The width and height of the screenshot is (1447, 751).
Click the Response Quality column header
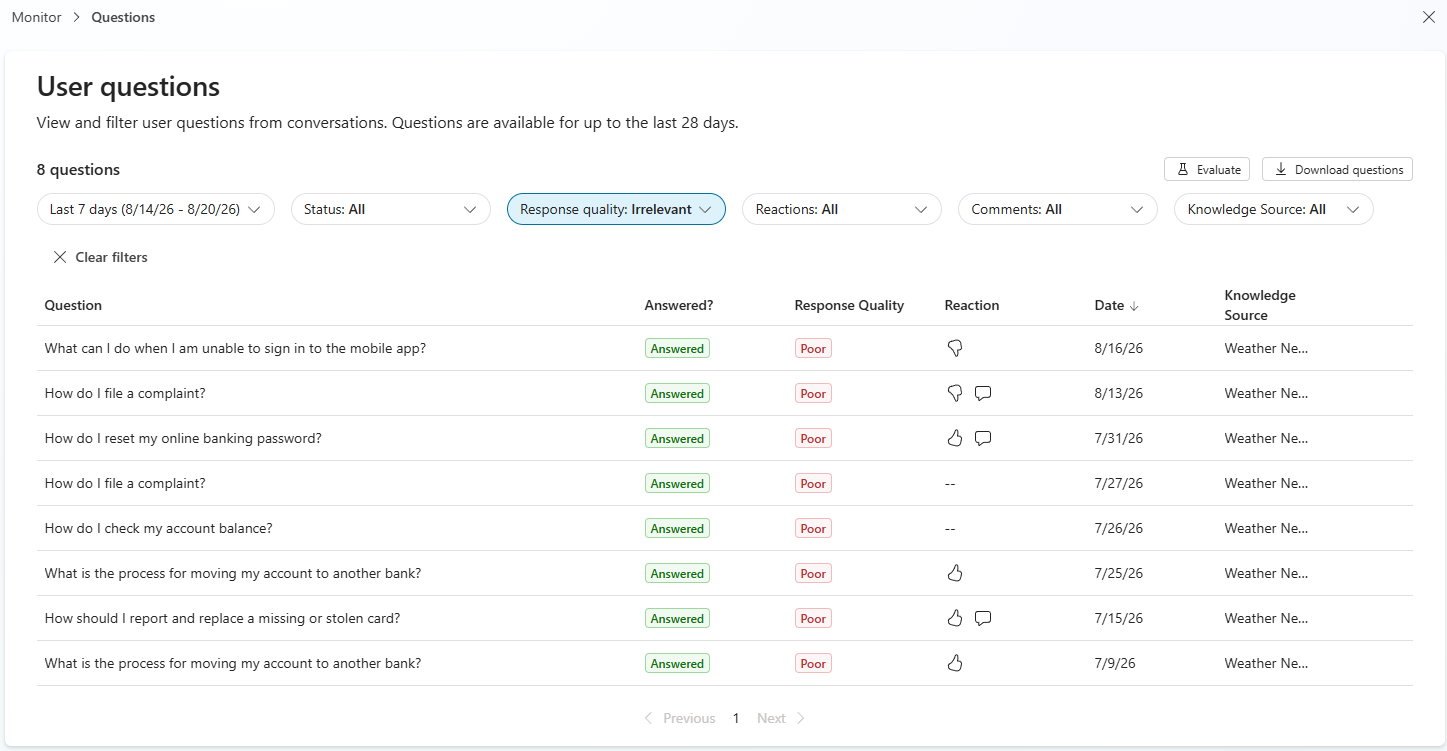point(849,305)
